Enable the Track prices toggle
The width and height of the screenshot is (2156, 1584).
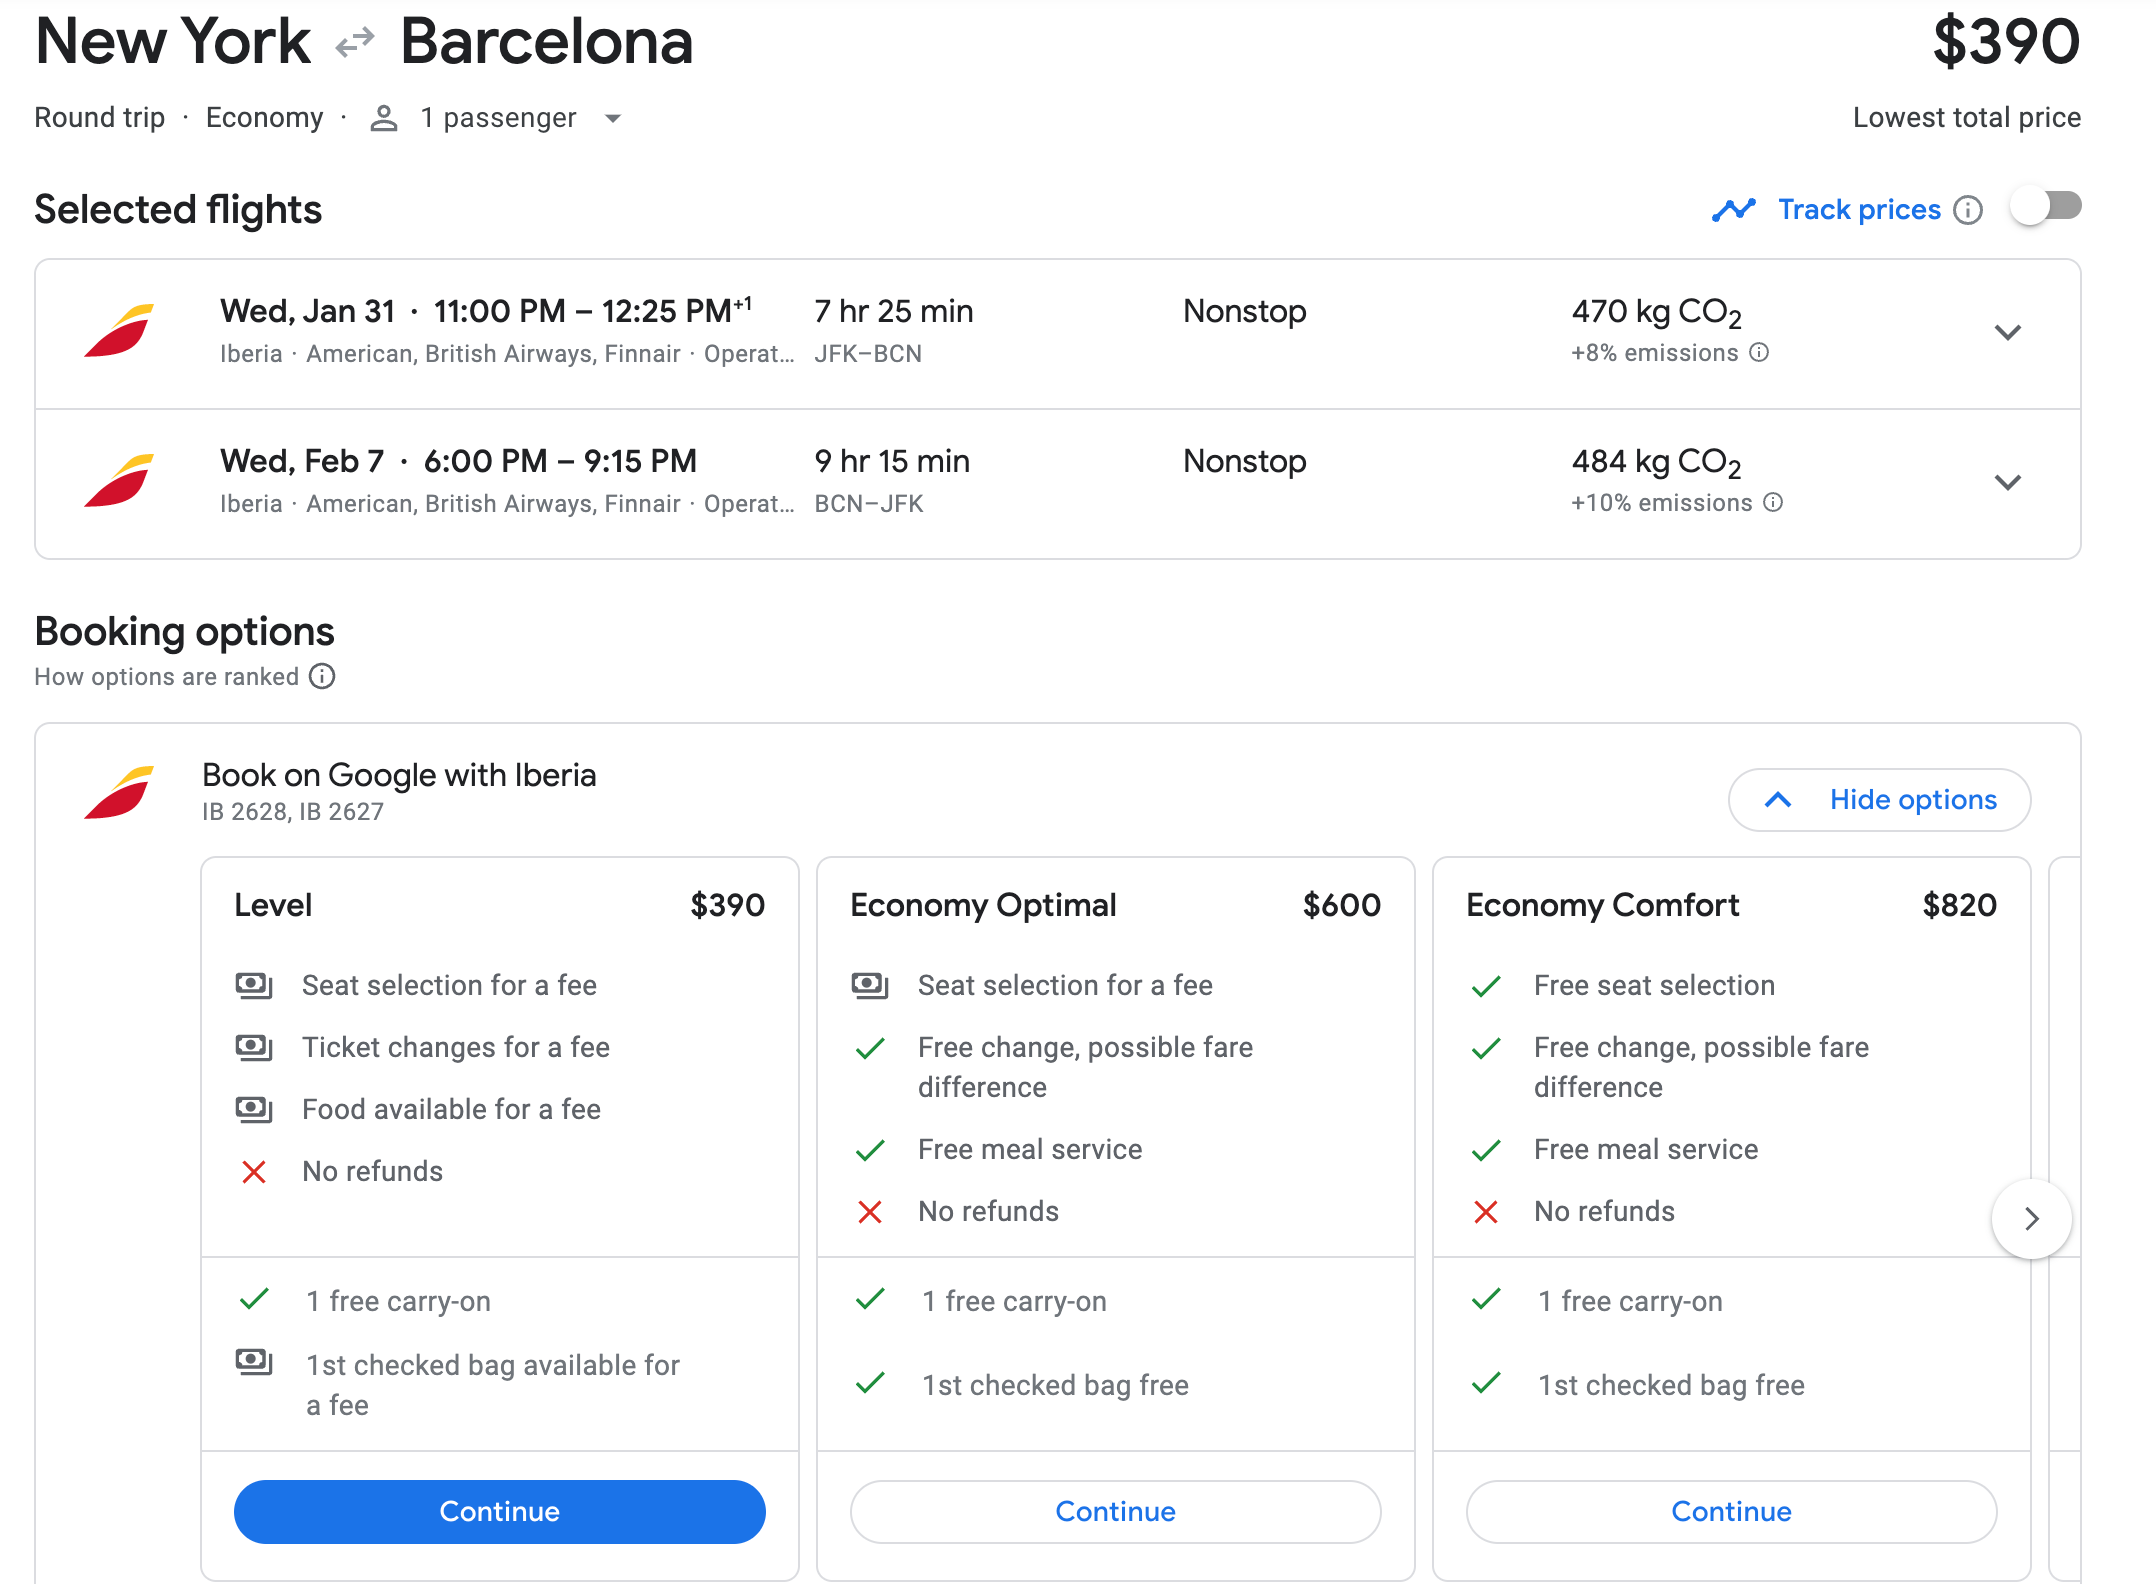click(x=2046, y=207)
